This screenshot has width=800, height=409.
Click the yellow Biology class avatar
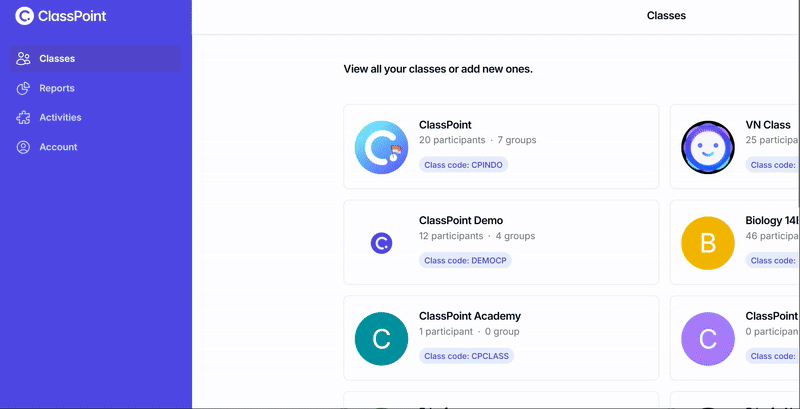point(707,242)
